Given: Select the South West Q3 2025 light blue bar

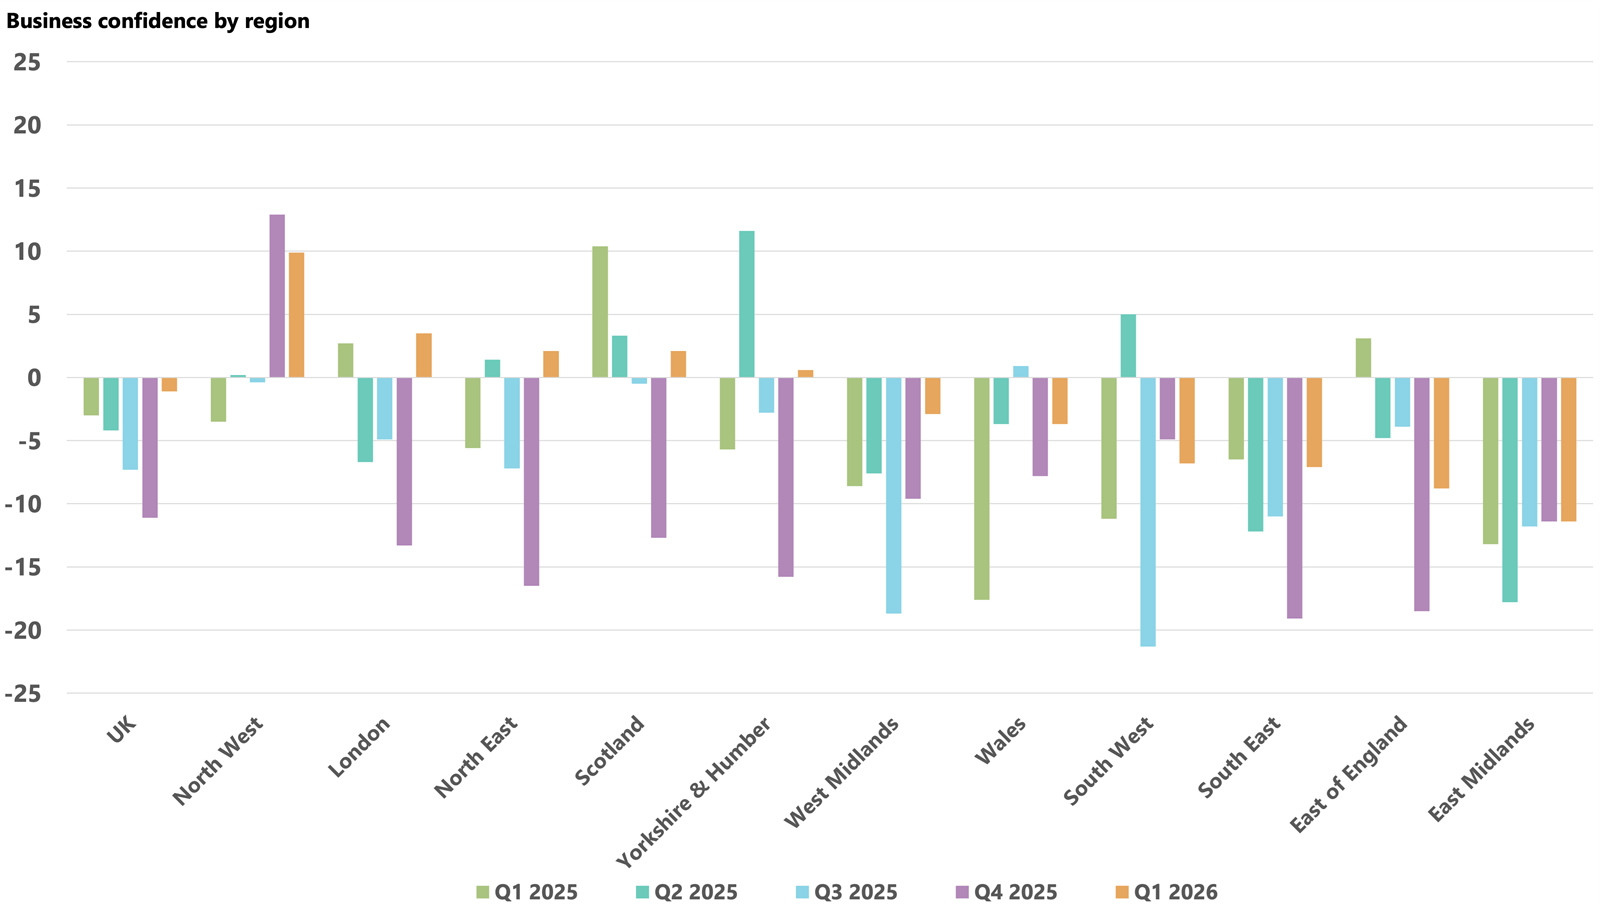Looking at the screenshot, I should [x=1148, y=512].
